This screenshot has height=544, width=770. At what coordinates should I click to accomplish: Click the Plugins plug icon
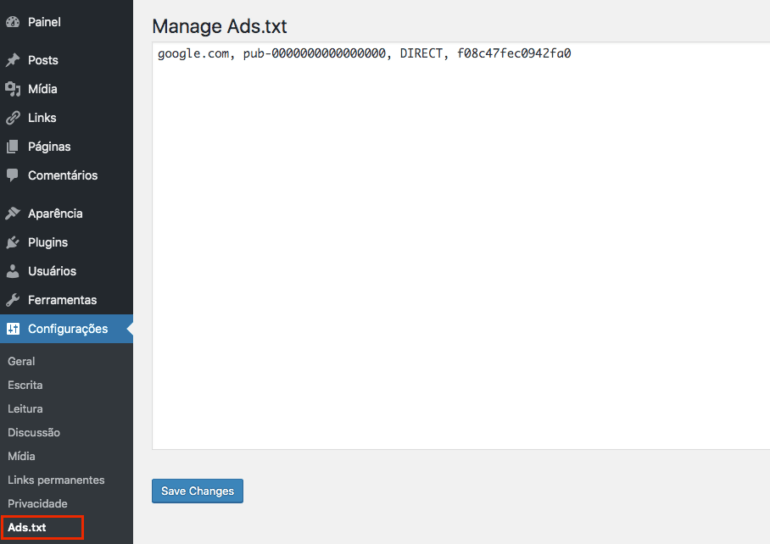(13, 243)
